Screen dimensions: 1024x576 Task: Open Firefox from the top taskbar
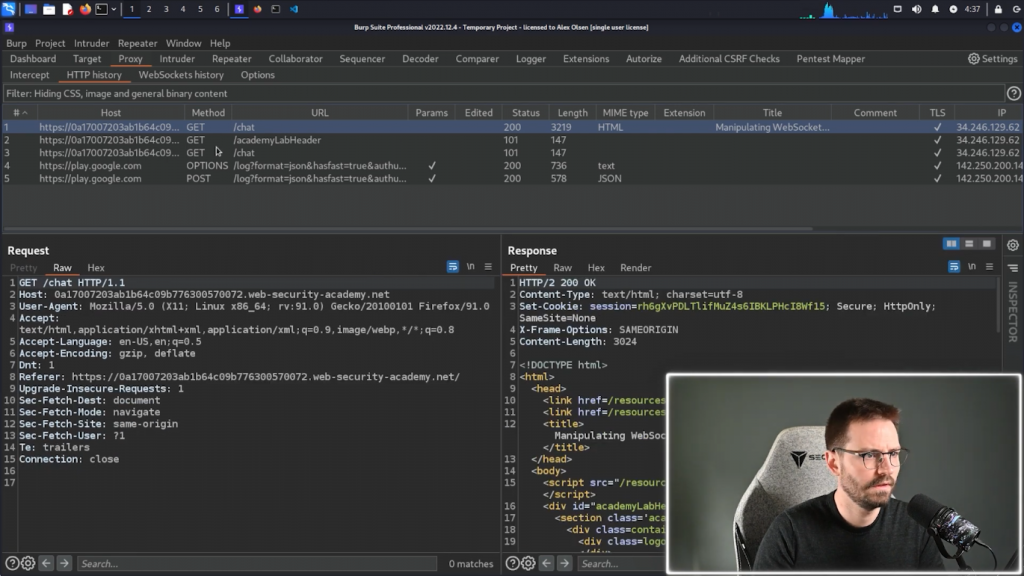click(85, 9)
